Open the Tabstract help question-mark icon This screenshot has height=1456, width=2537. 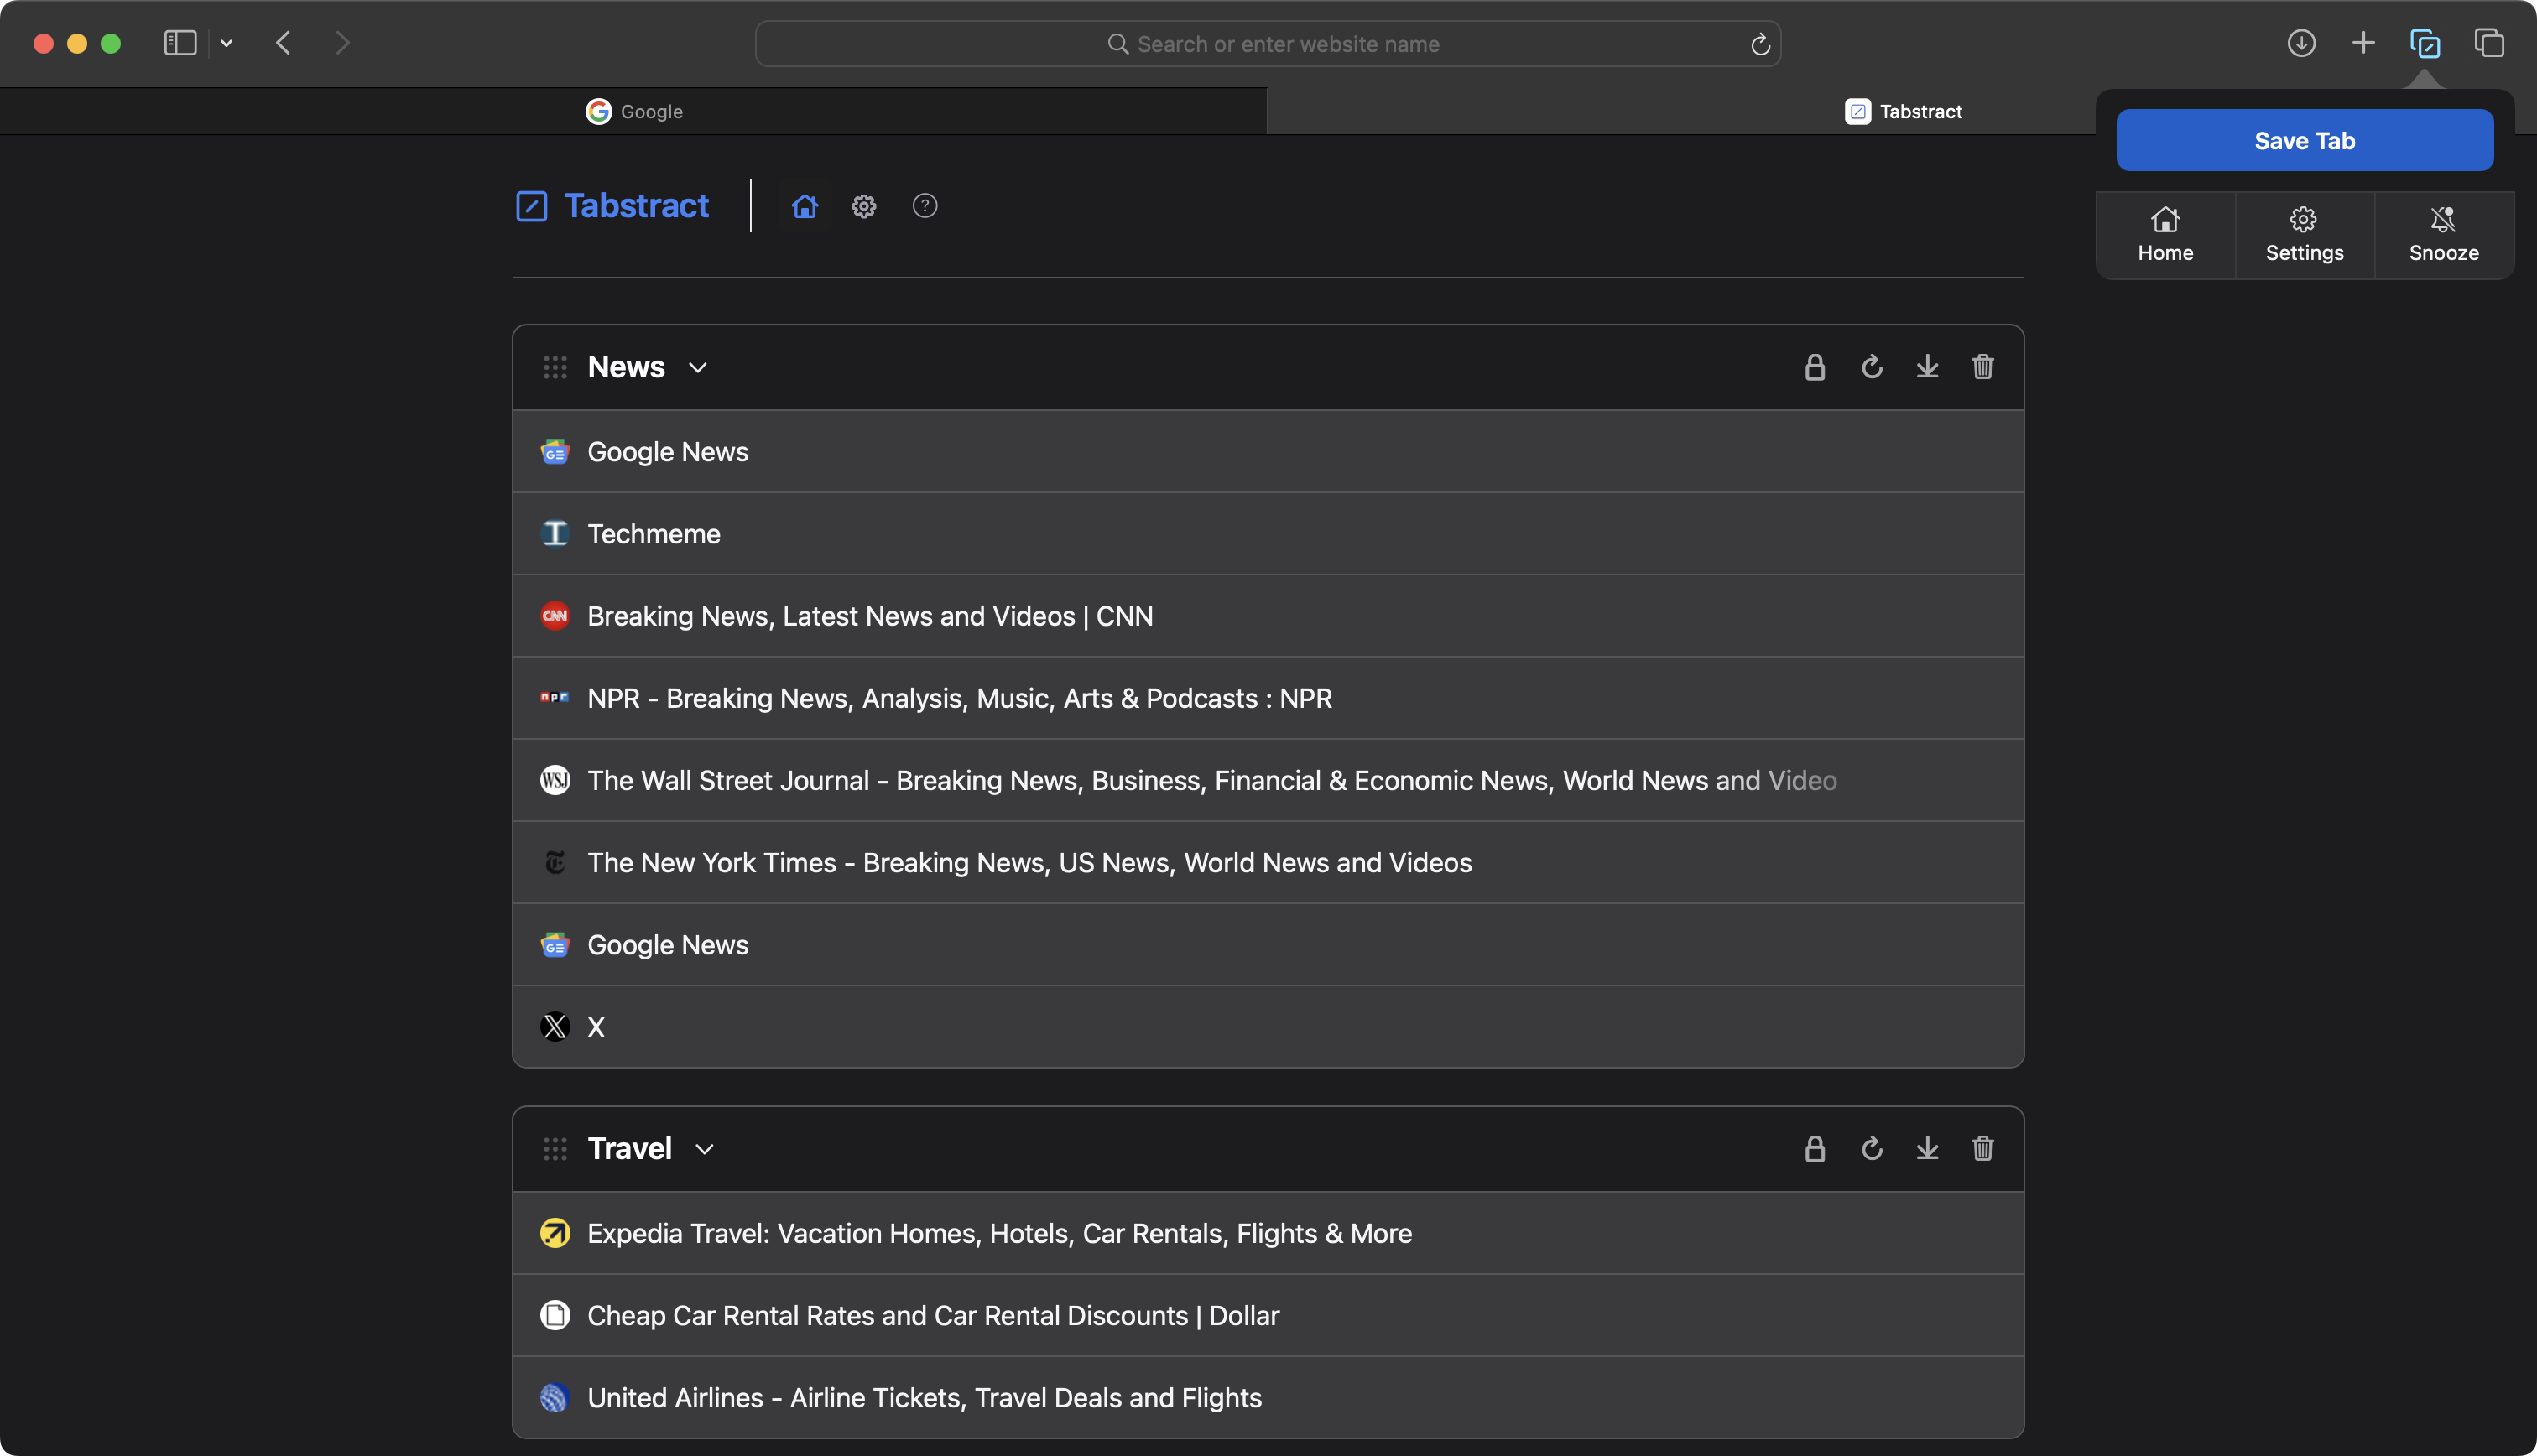click(x=924, y=206)
